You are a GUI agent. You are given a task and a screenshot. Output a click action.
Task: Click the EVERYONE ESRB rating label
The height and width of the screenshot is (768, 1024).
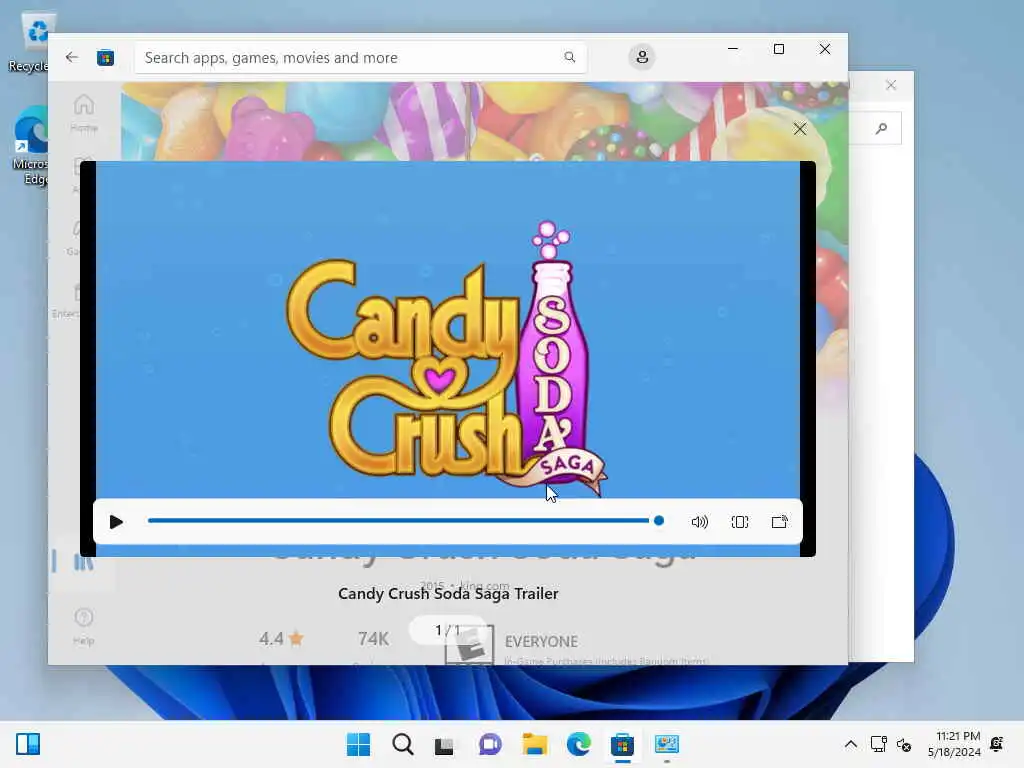tap(541, 641)
